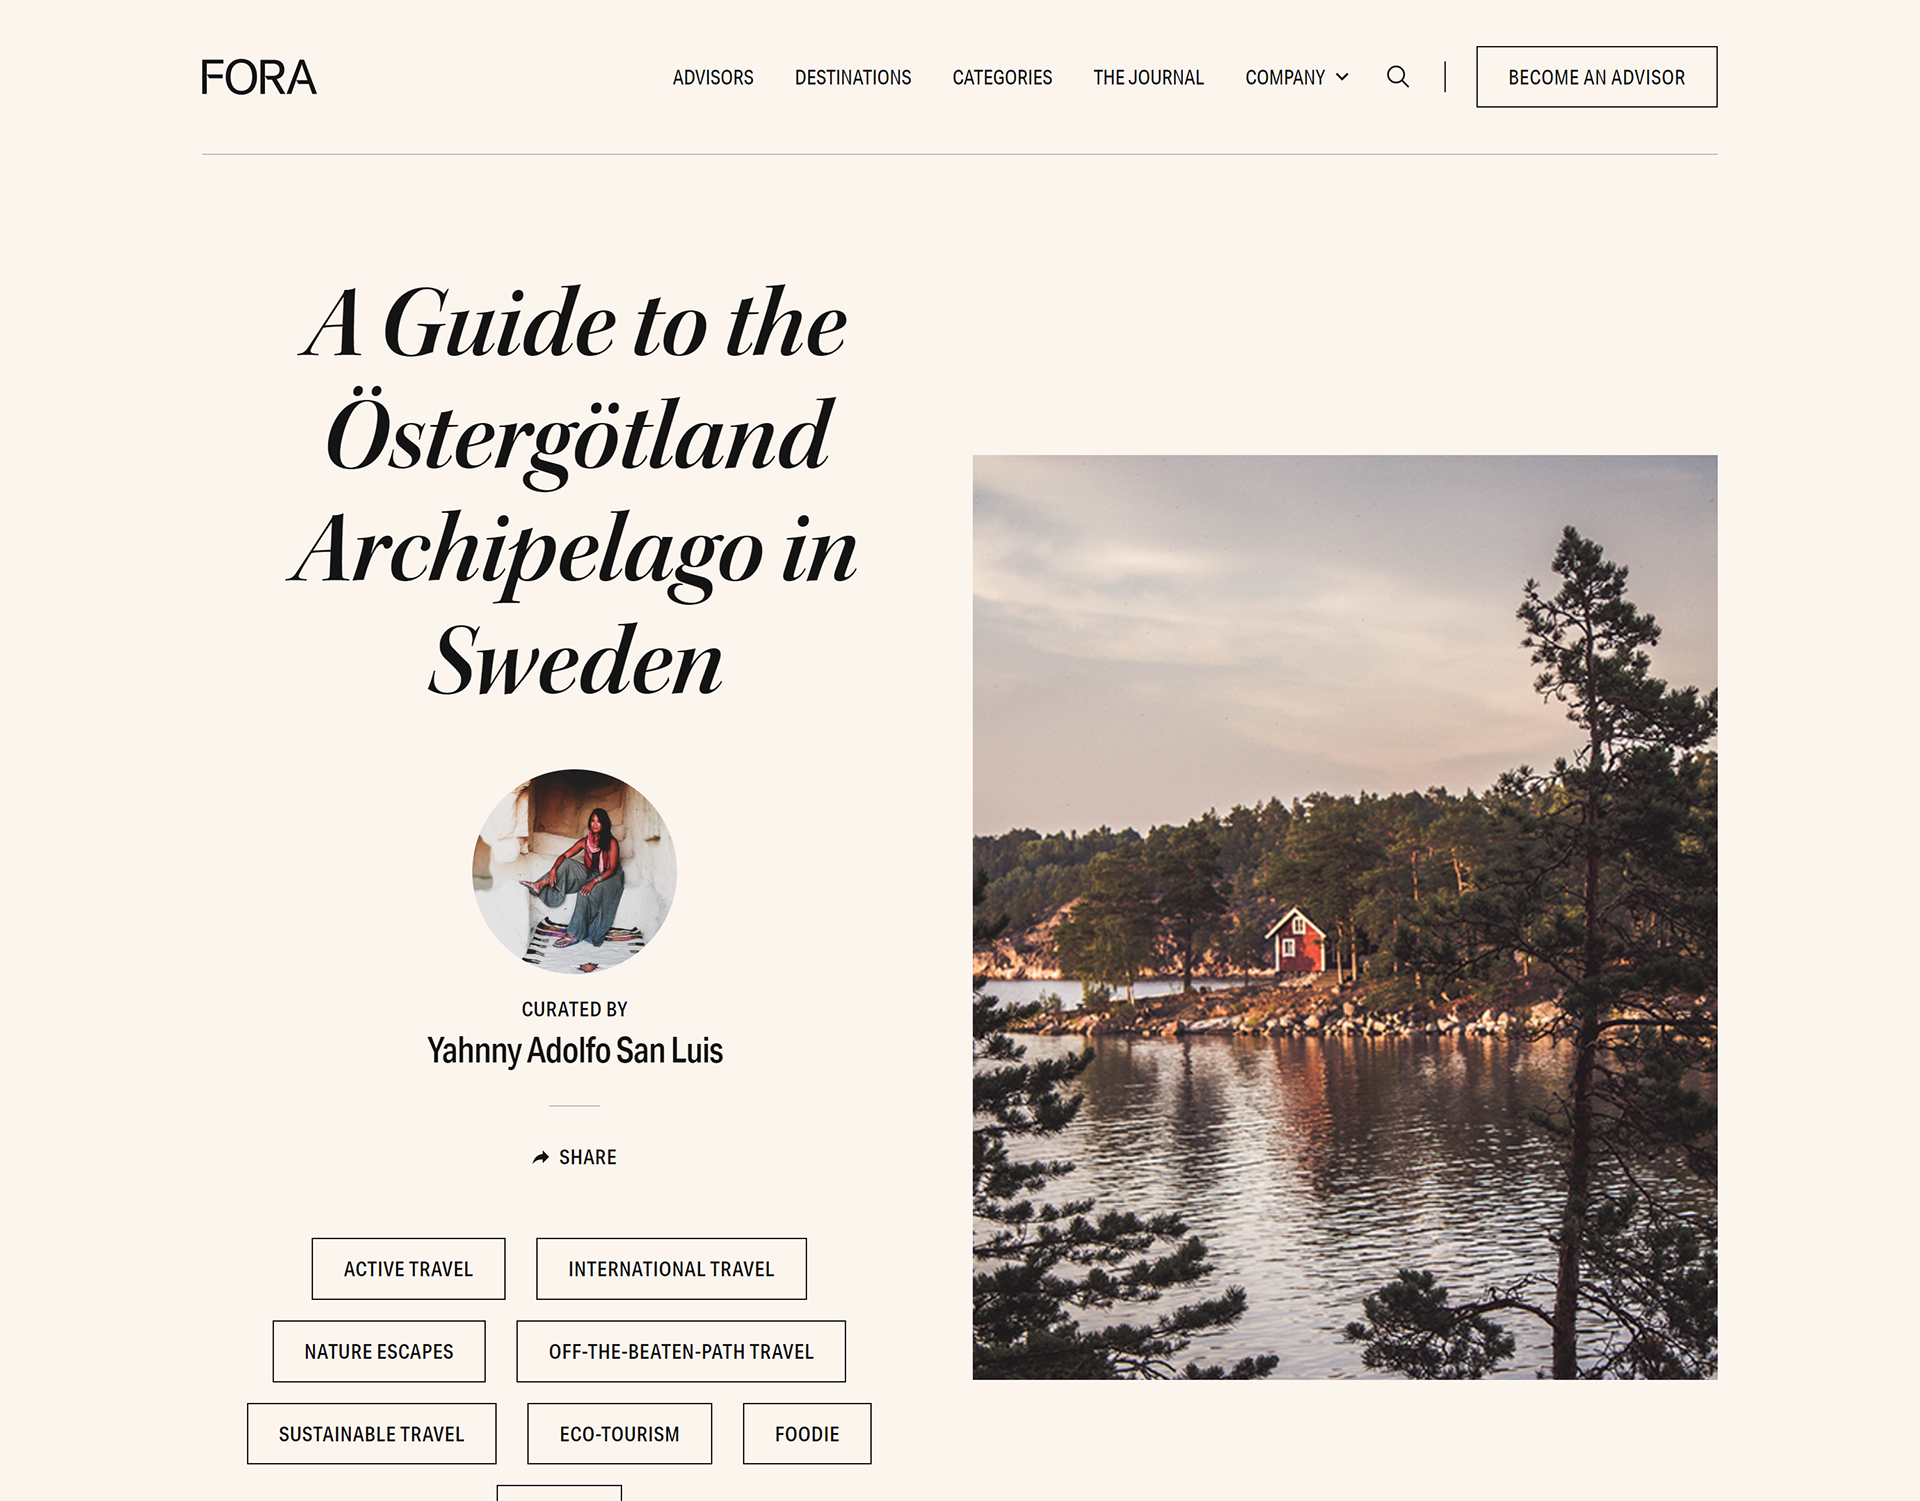Open Categories navigation link
Viewport: 1920px width, 1501px height.
[x=1002, y=77]
